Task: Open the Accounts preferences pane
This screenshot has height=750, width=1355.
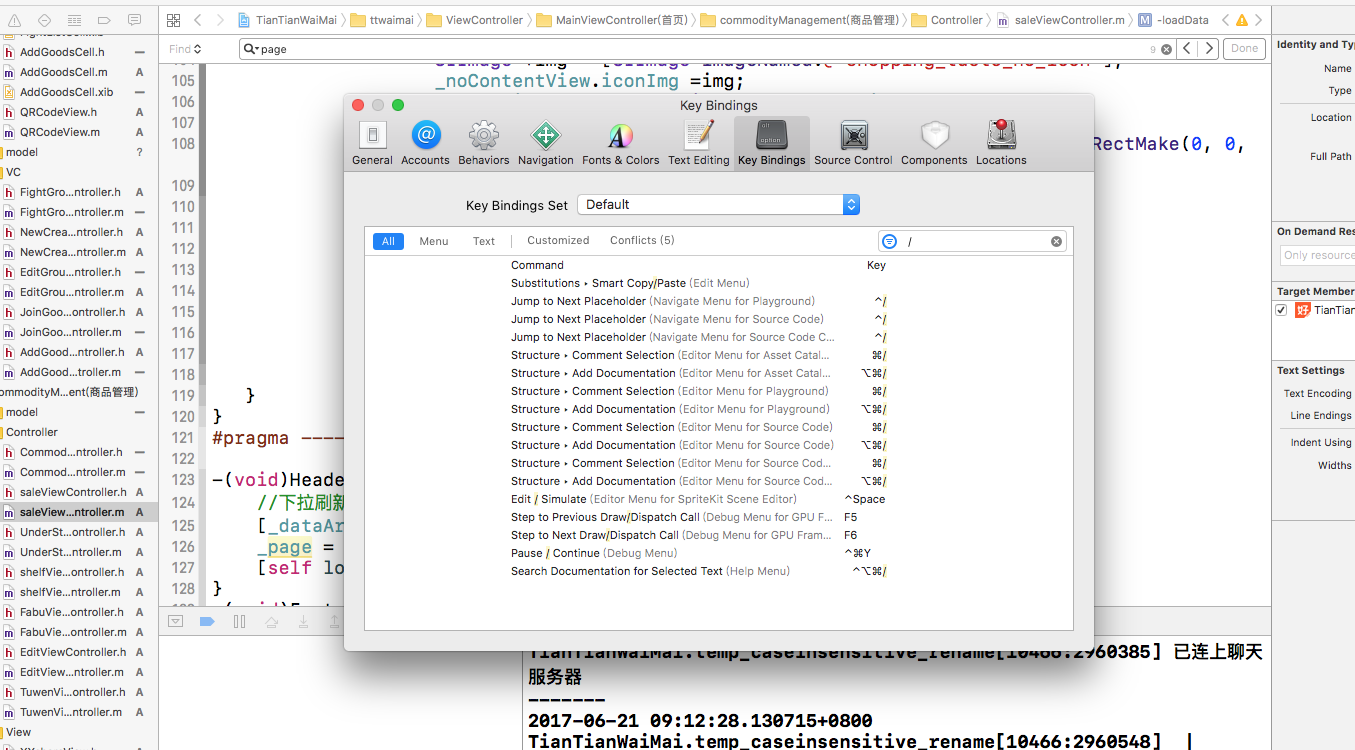Action: pyautogui.click(x=425, y=143)
